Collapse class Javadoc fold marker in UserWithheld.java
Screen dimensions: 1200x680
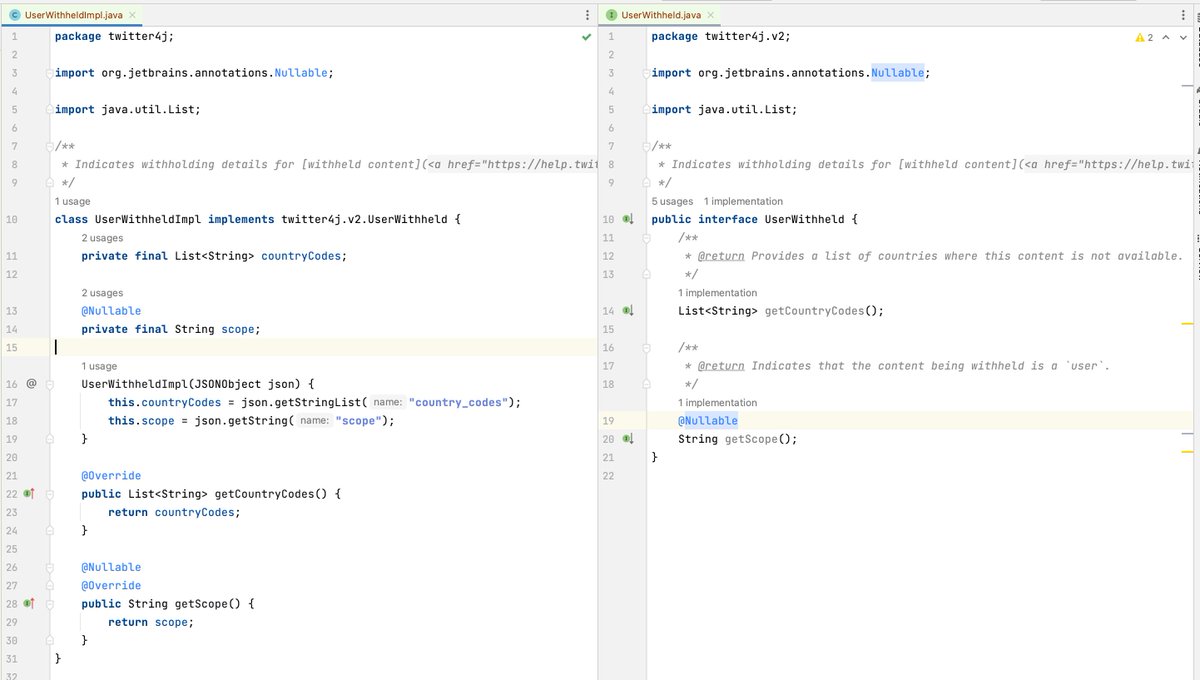click(x=645, y=146)
